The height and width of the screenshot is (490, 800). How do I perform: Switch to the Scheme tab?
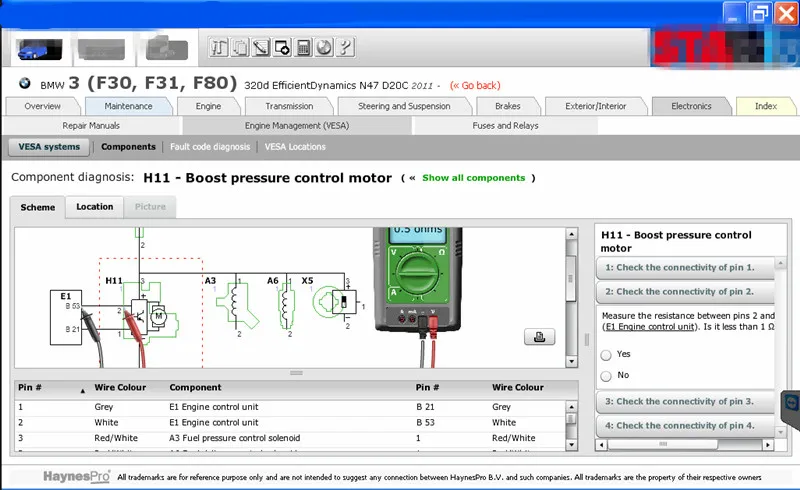[x=38, y=208]
